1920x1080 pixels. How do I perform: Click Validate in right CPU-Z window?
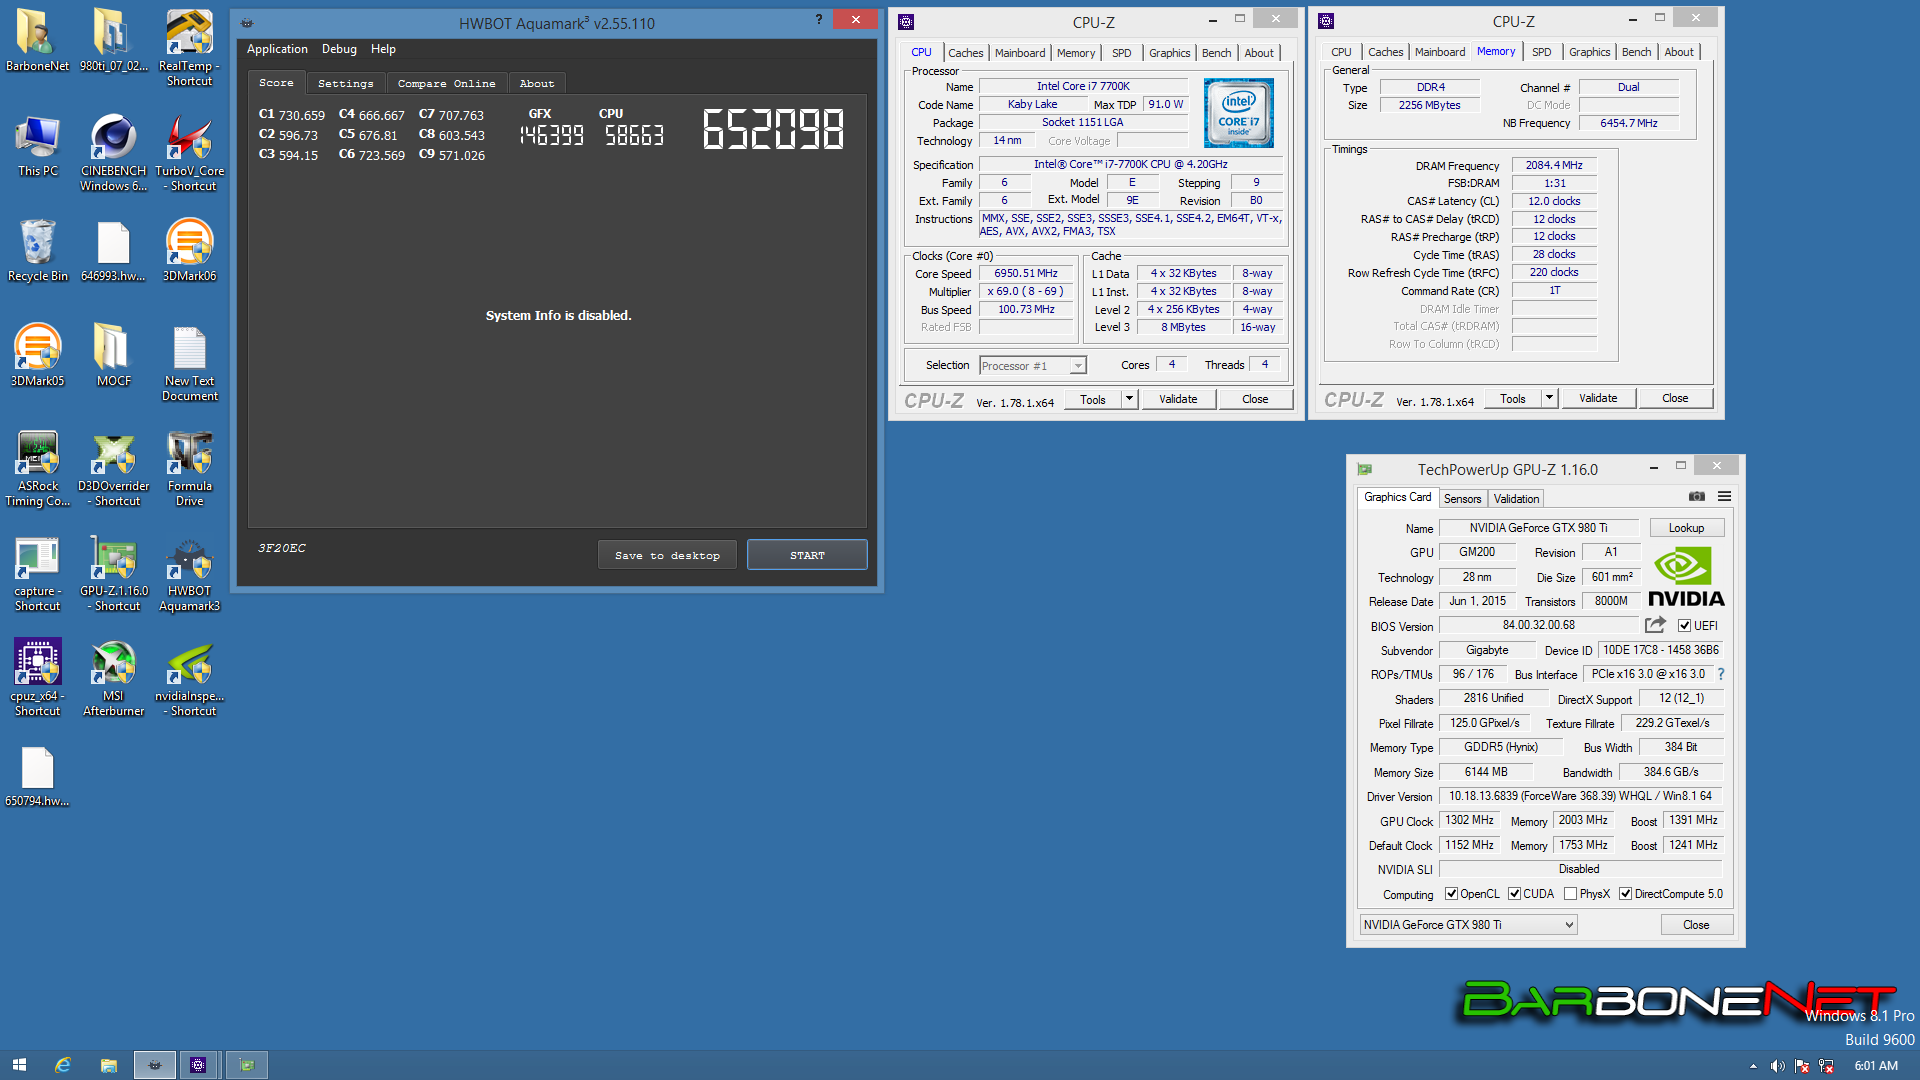click(1598, 398)
